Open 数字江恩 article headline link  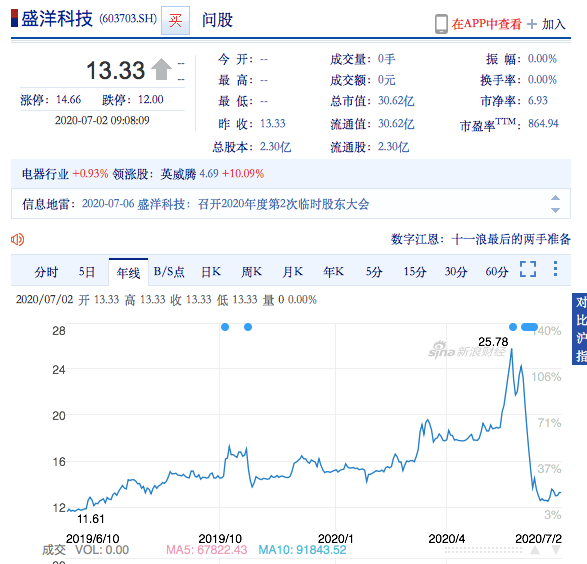481,239
